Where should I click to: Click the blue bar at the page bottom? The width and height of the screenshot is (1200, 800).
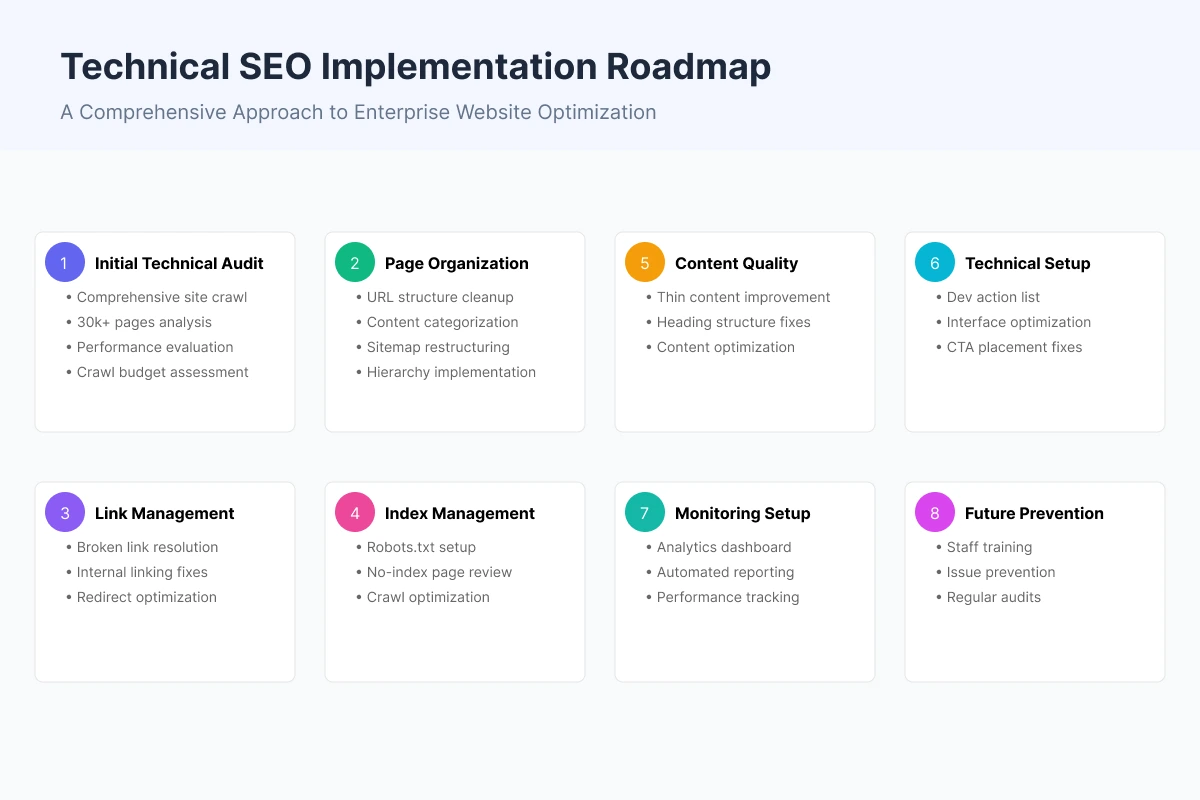[x=600, y=790]
